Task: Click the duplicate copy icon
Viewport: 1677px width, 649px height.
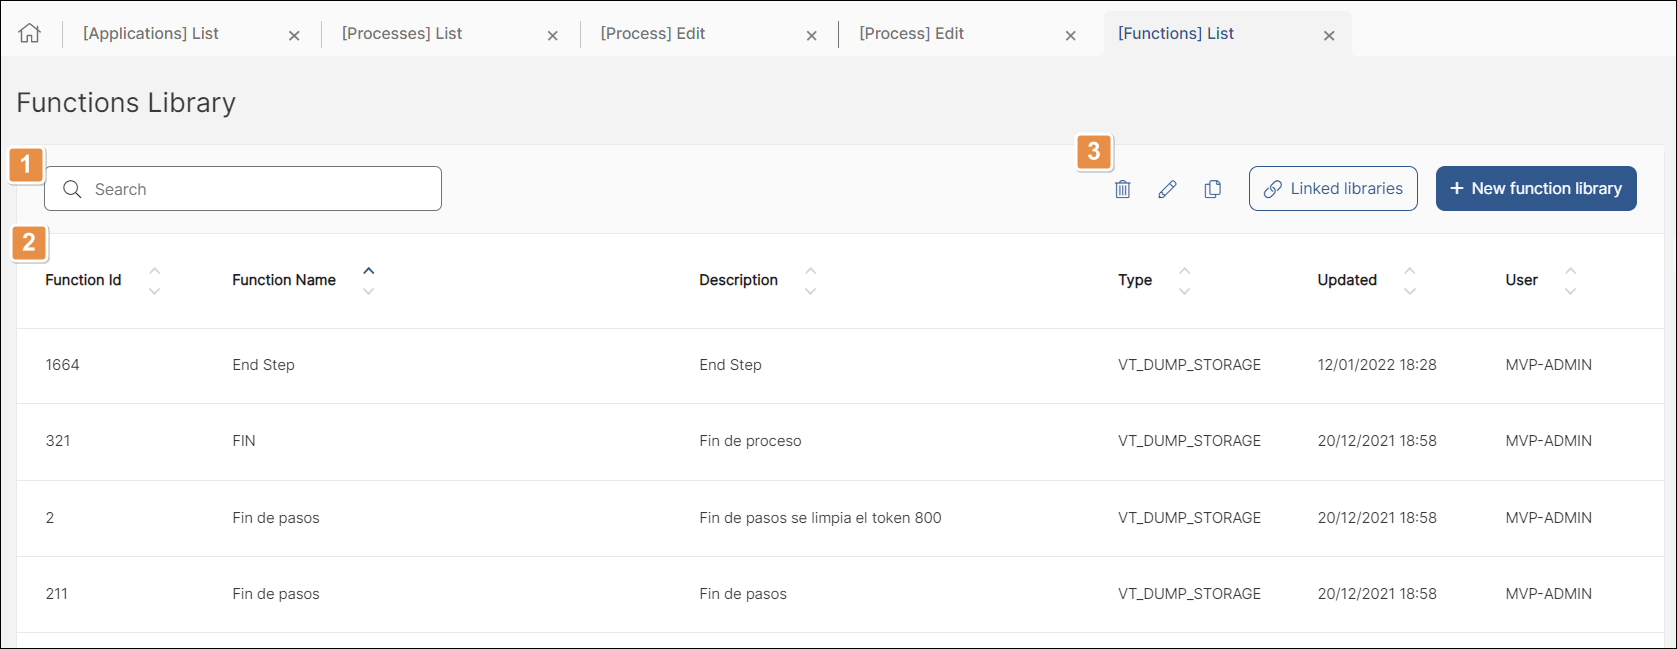Action: point(1212,189)
